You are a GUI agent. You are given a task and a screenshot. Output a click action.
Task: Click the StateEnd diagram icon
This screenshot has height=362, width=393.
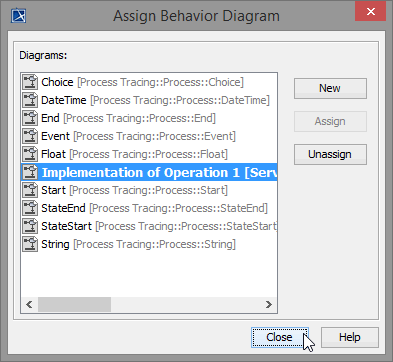point(30,208)
